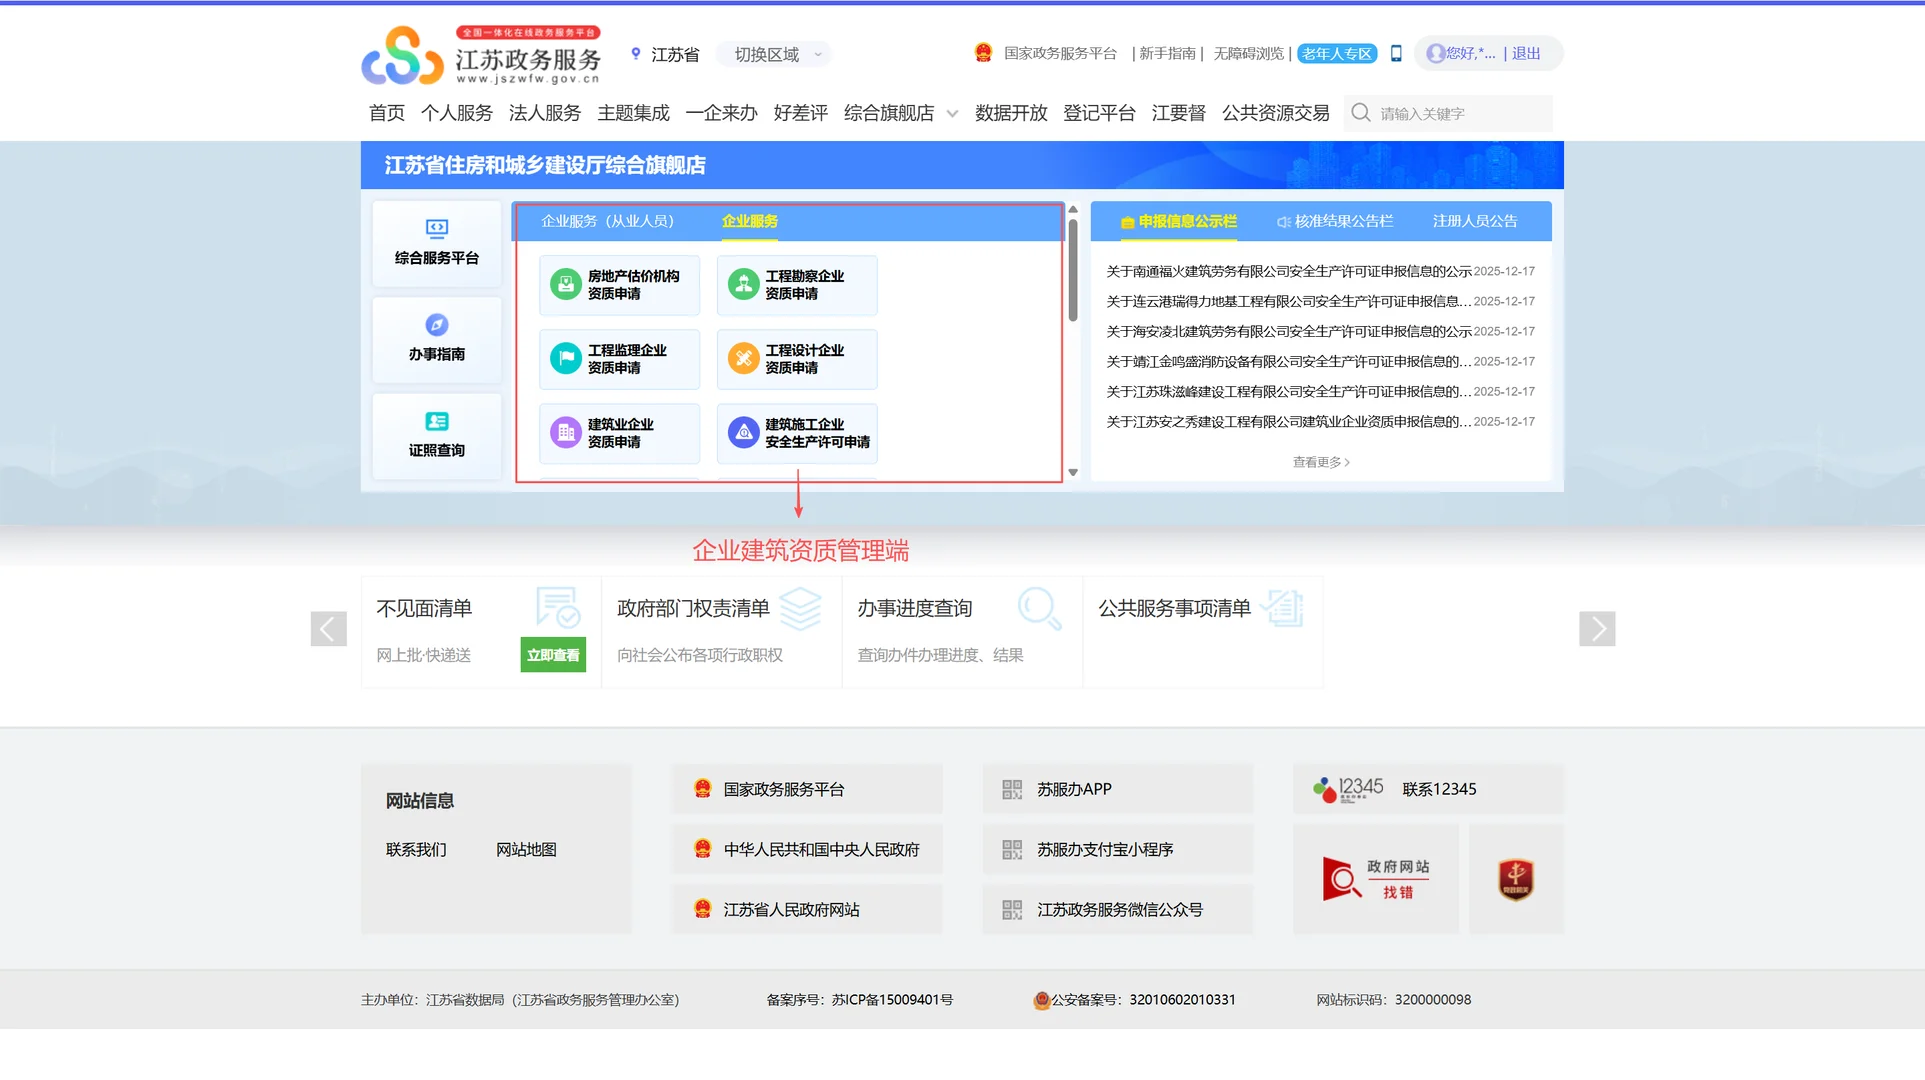Open 工程监理企业资质申请 service icon
The height and width of the screenshot is (1080, 1925).
click(618, 359)
